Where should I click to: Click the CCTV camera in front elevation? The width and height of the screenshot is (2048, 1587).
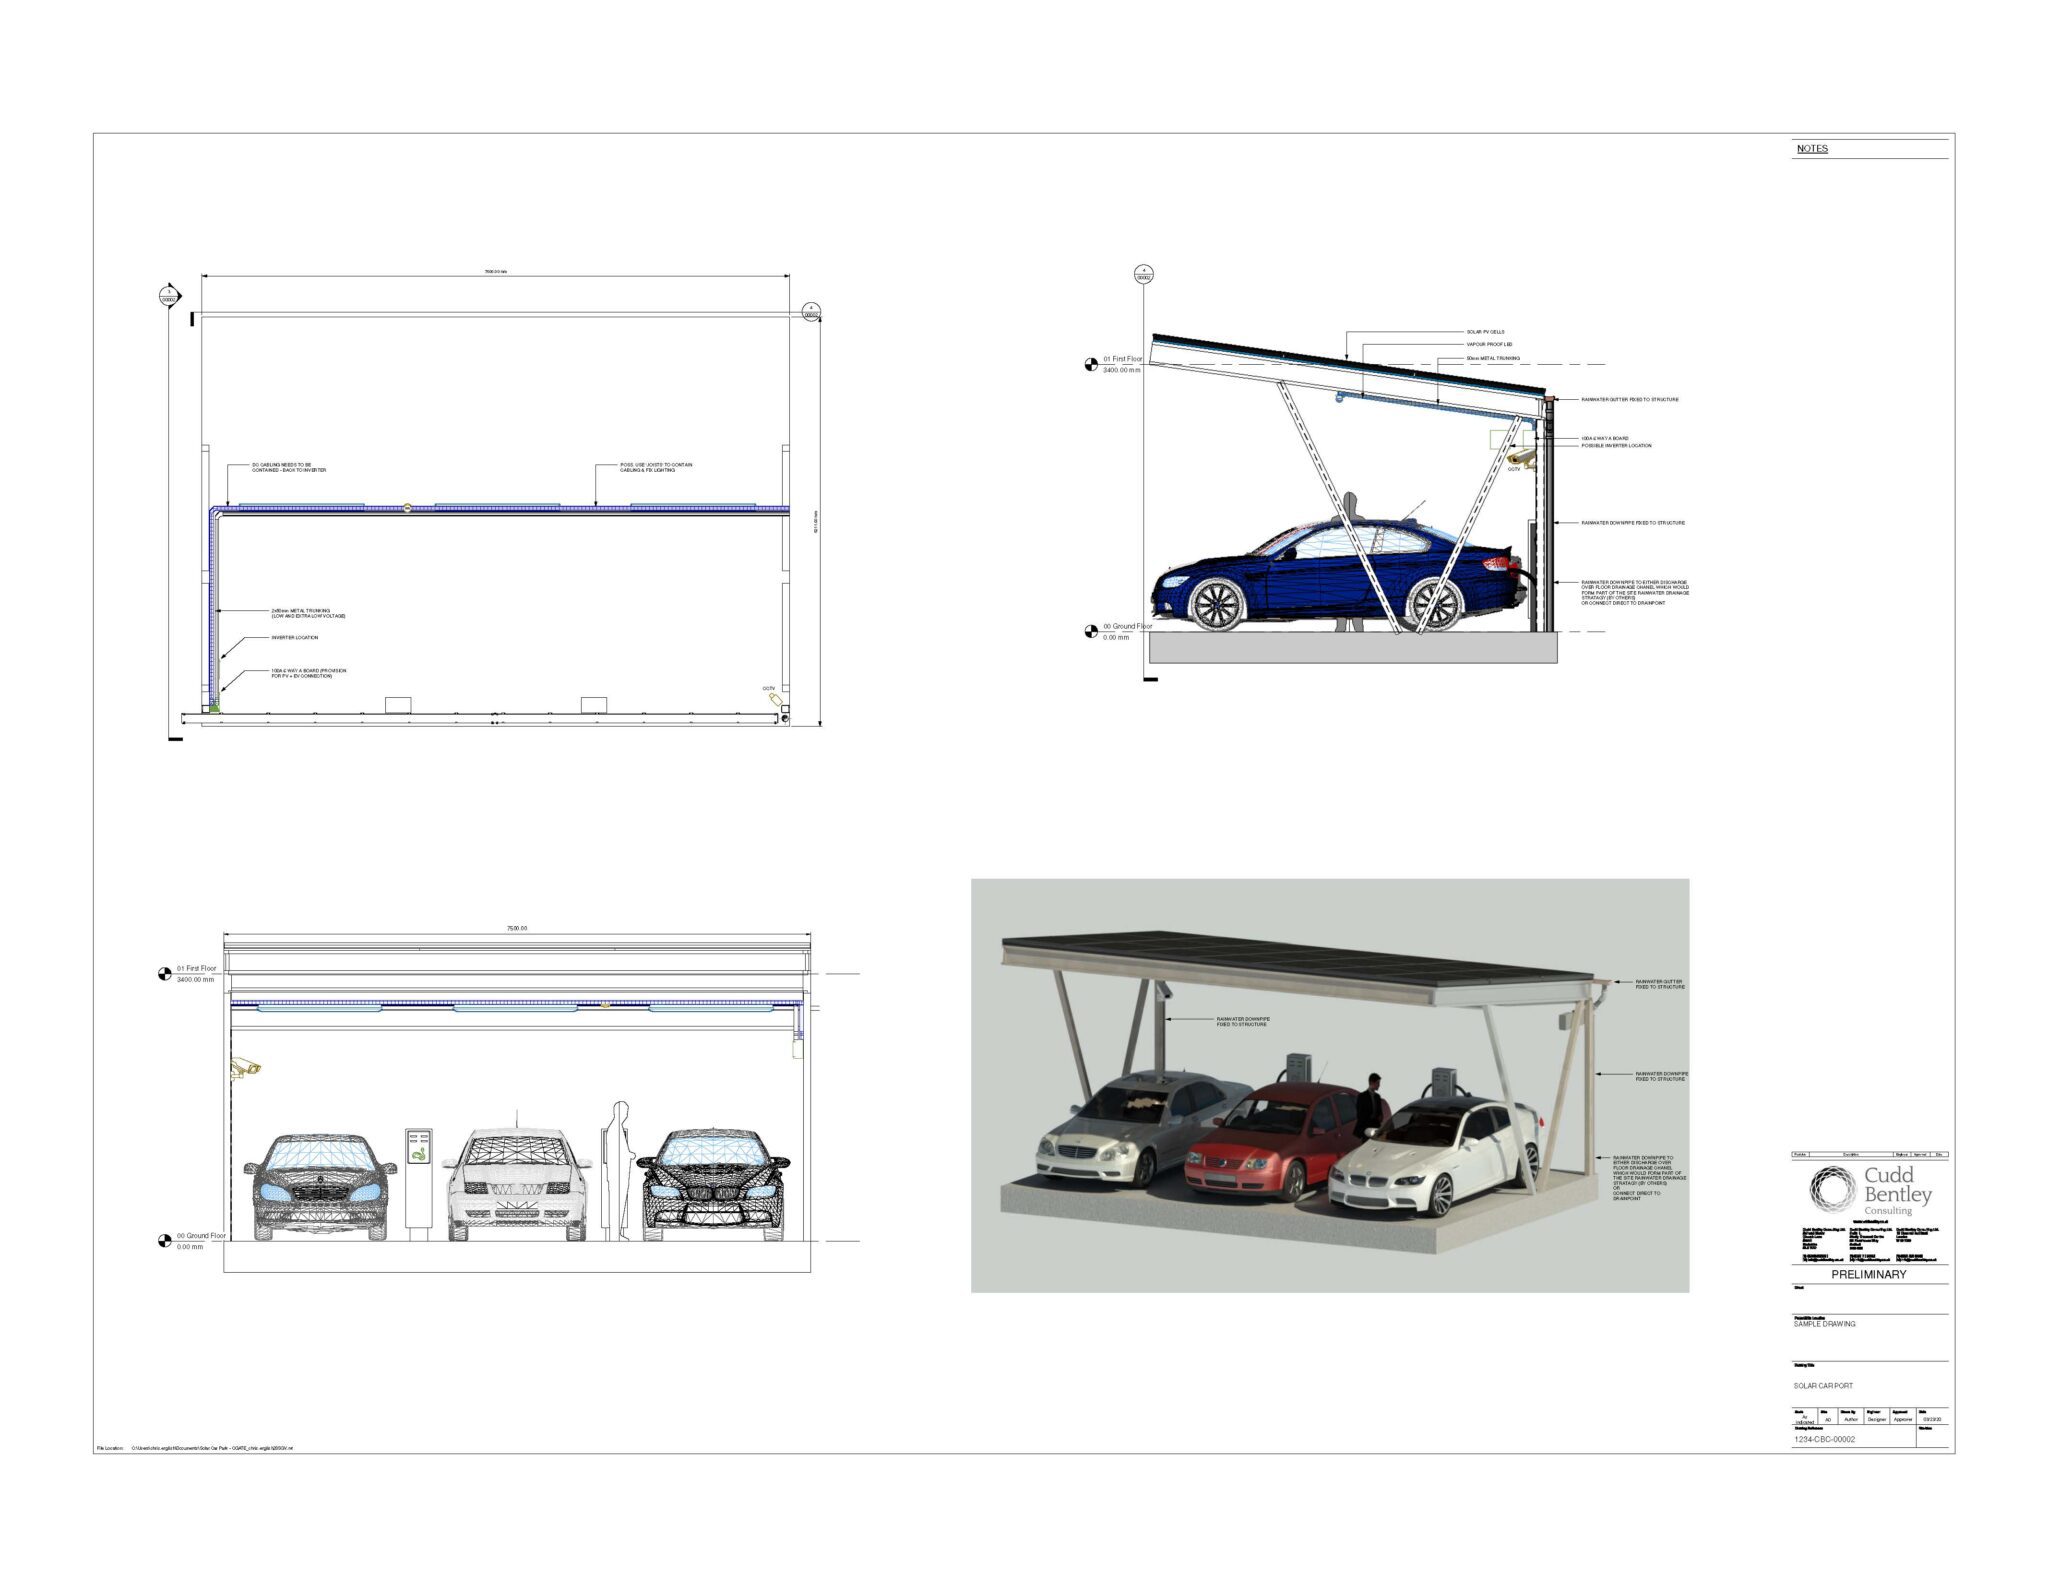(x=246, y=1068)
